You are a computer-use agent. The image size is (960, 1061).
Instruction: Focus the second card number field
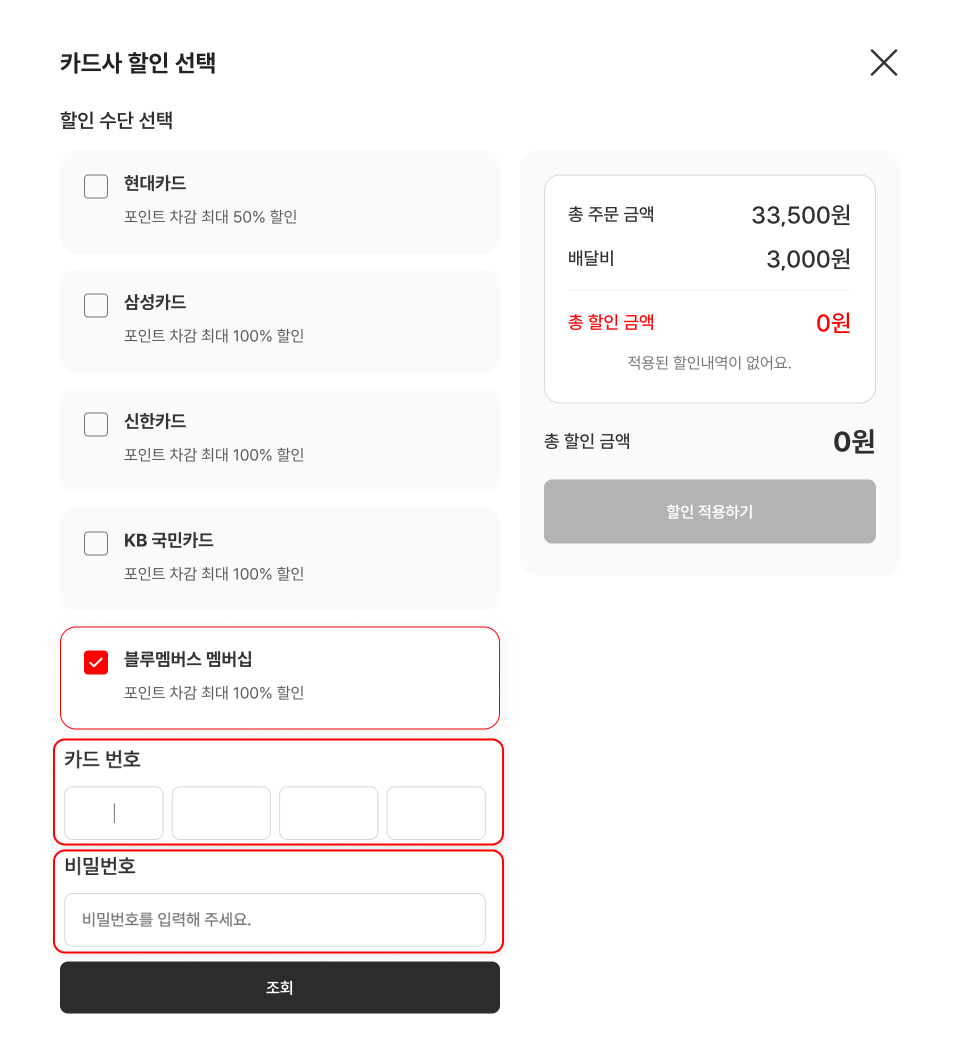[x=221, y=813]
